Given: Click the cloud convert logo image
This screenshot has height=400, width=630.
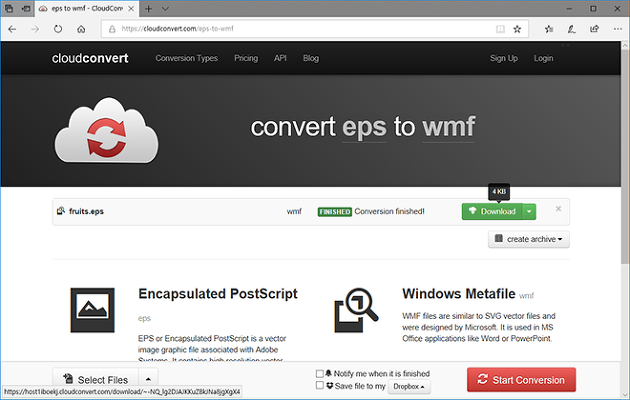Looking at the screenshot, I should (x=106, y=130).
